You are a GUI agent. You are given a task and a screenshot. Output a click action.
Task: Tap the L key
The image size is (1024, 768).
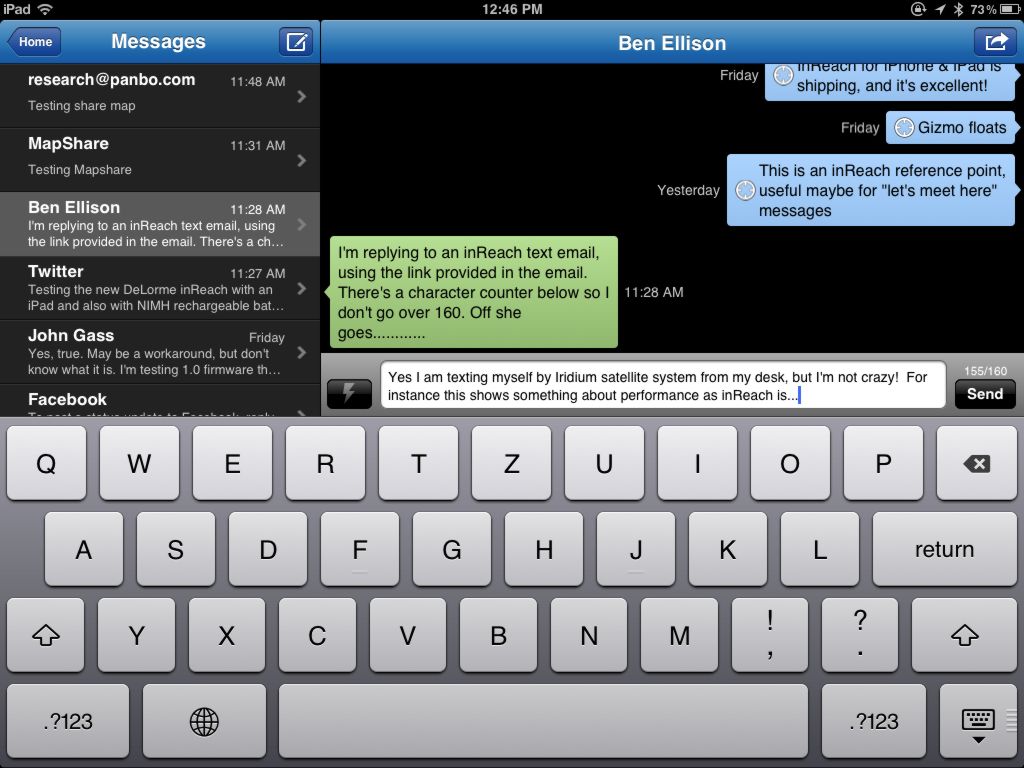click(x=820, y=549)
